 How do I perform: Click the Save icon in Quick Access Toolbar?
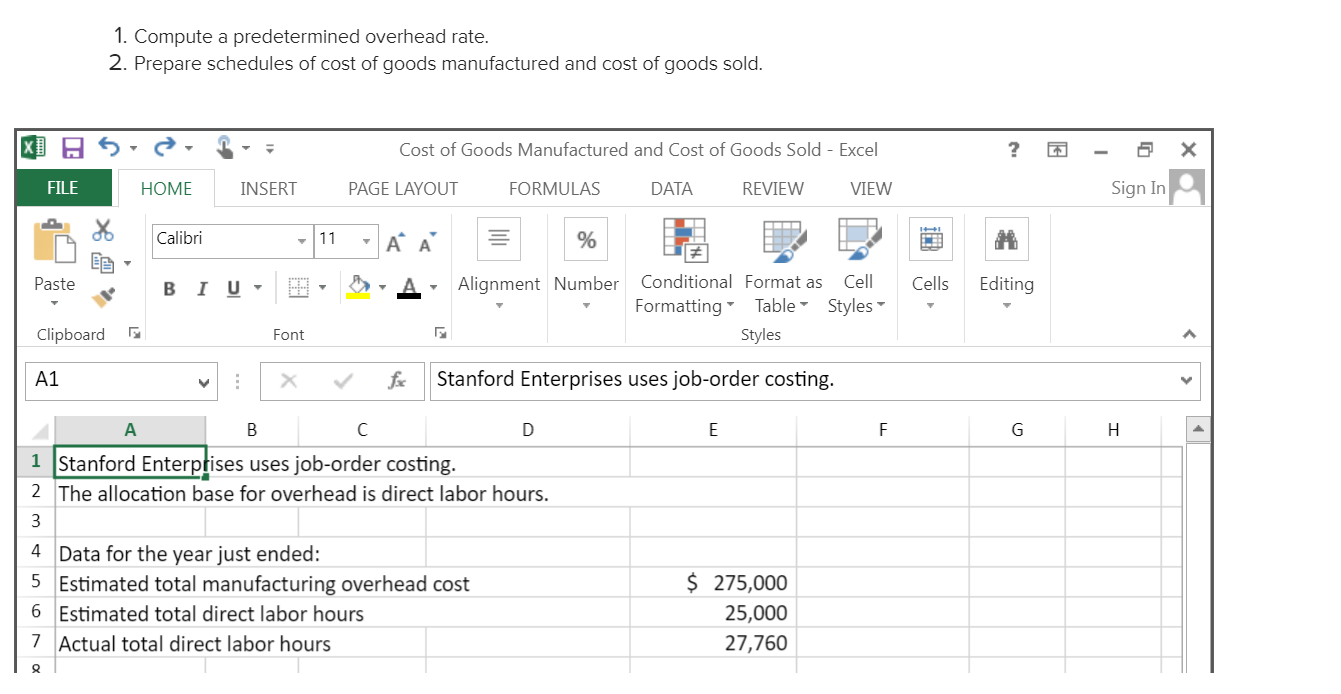71,147
